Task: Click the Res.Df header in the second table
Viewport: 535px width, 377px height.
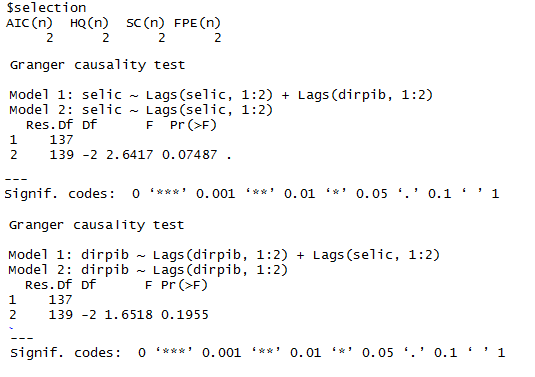Action: click(x=48, y=285)
